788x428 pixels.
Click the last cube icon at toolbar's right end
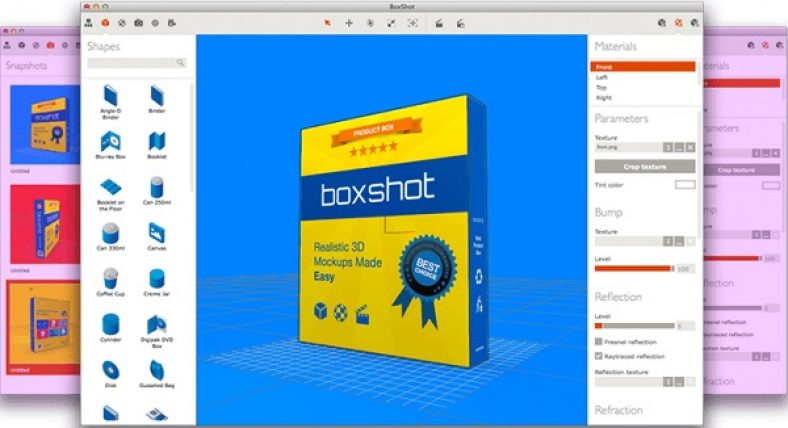(x=695, y=23)
